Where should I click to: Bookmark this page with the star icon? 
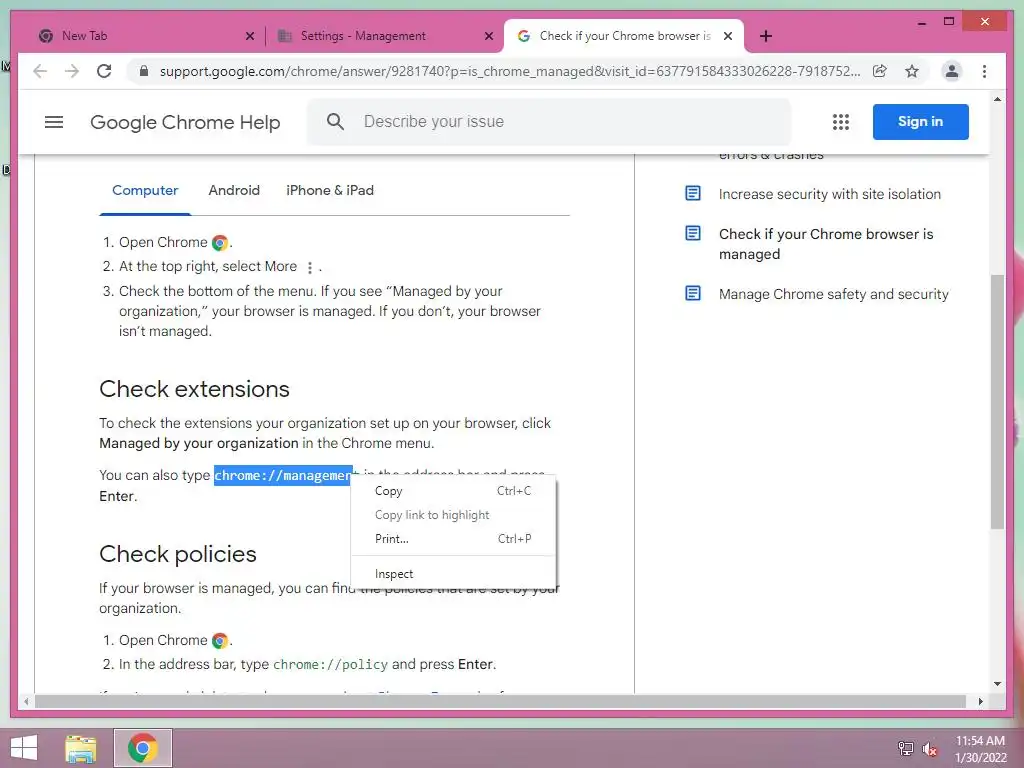pos(912,71)
